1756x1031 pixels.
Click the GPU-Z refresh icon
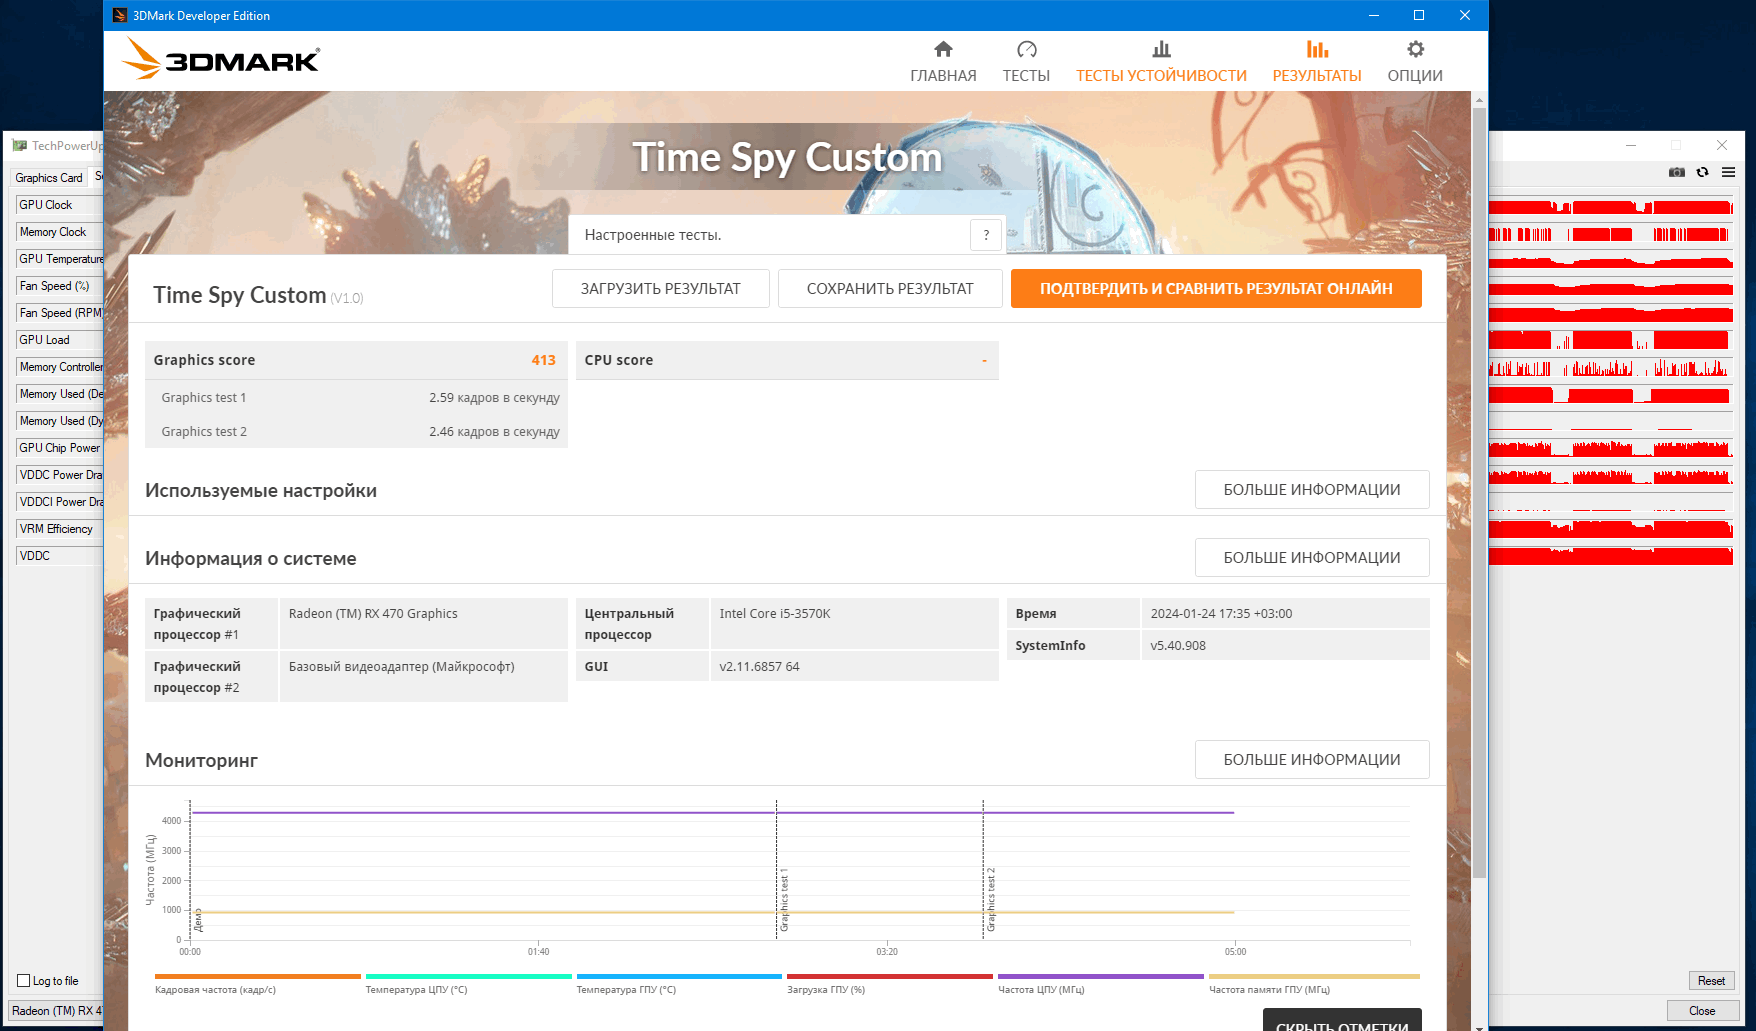tap(1702, 172)
